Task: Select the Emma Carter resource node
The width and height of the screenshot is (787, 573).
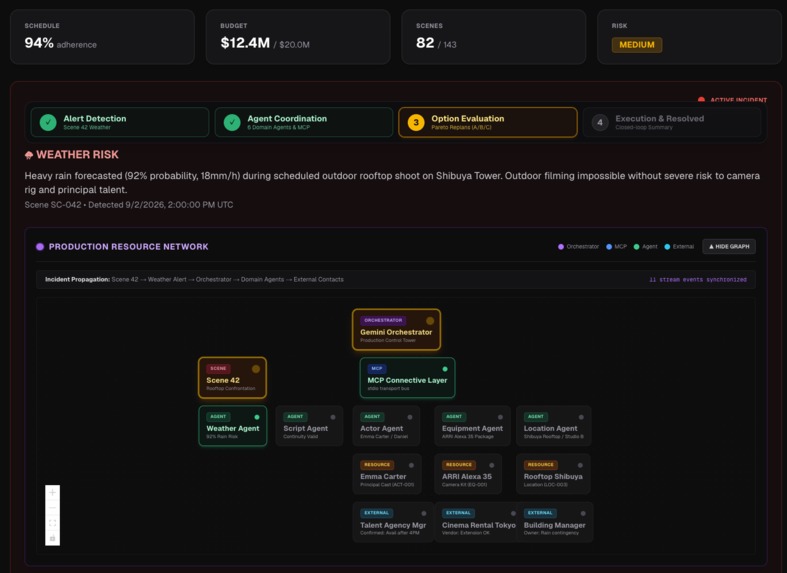Action: click(x=387, y=474)
